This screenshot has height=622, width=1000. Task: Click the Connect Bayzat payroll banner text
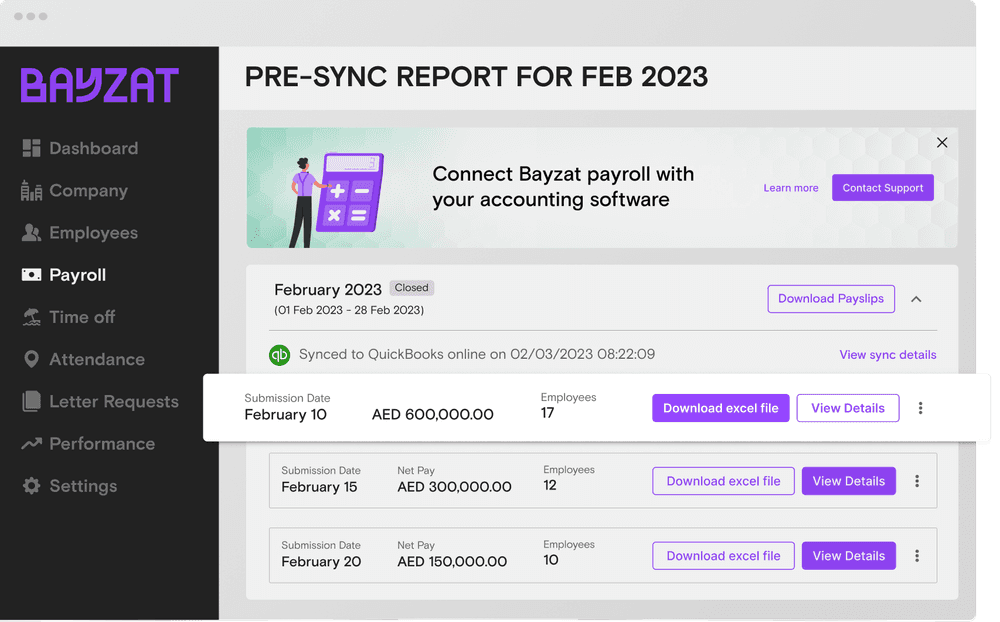coord(563,187)
